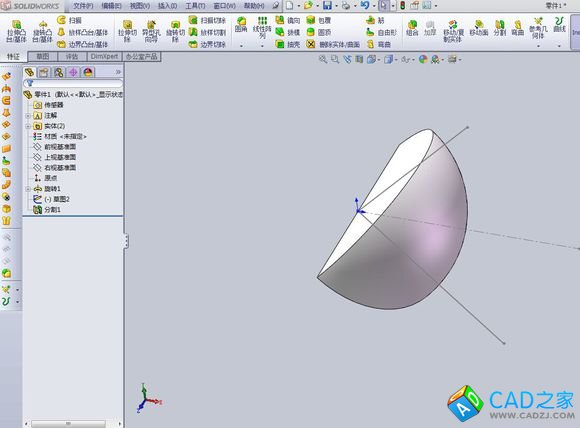
Task: Open the DisplayManager color ball tab
Action: tap(88, 72)
